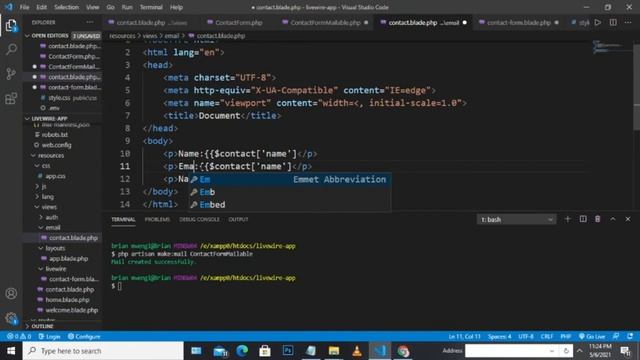Click UTF-8 encoding in status bar
The image size is (640, 360).
526,336
